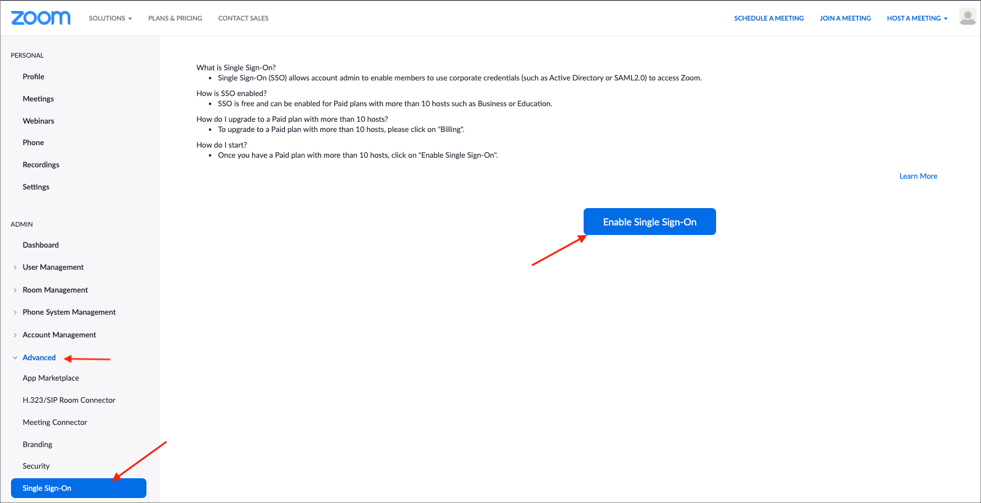
Task: Open Contact Sales page
Action: coord(243,18)
